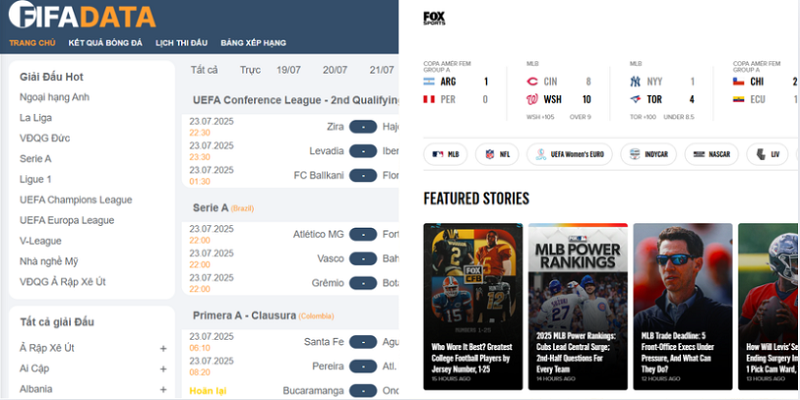The height and width of the screenshot is (400, 800).
Task: Go to LỊCH THI ĐẤU page
Action: [x=182, y=43]
